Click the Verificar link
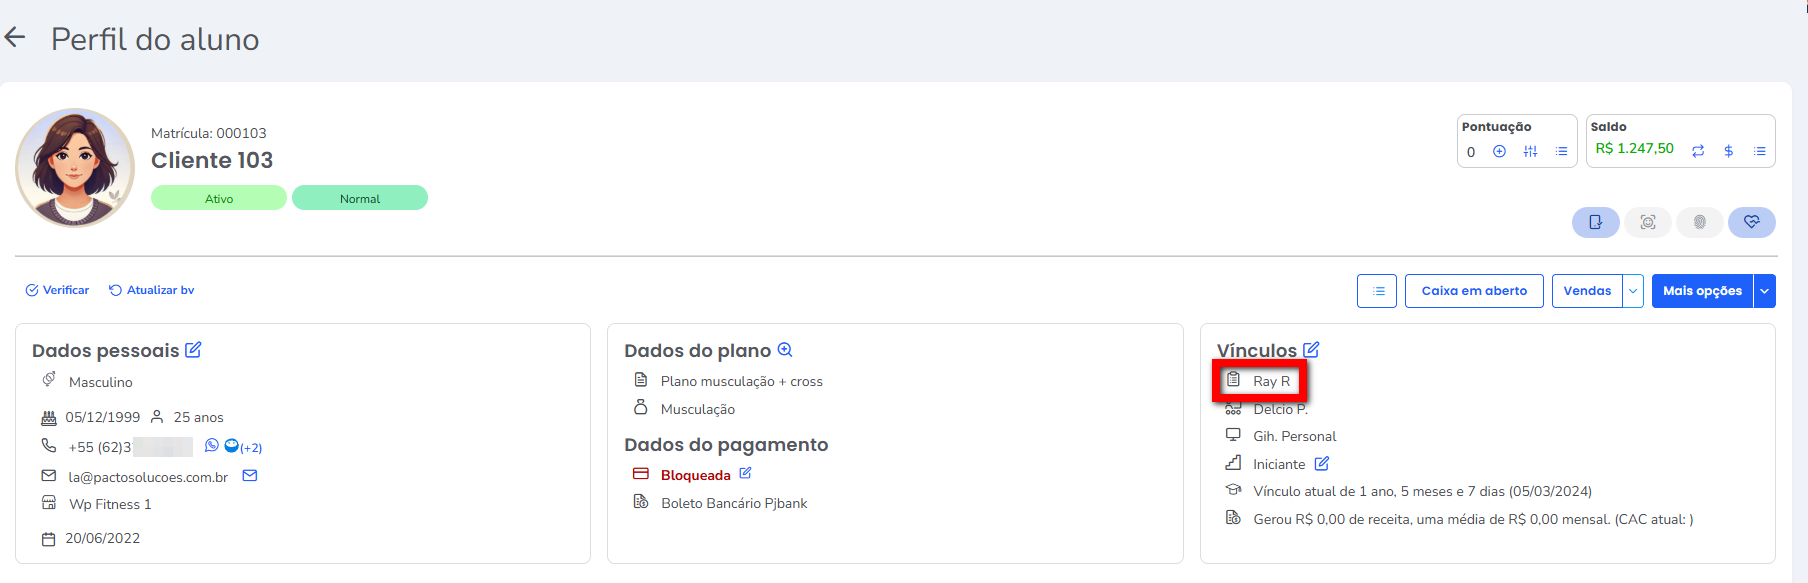 click(x=58, y=290)
